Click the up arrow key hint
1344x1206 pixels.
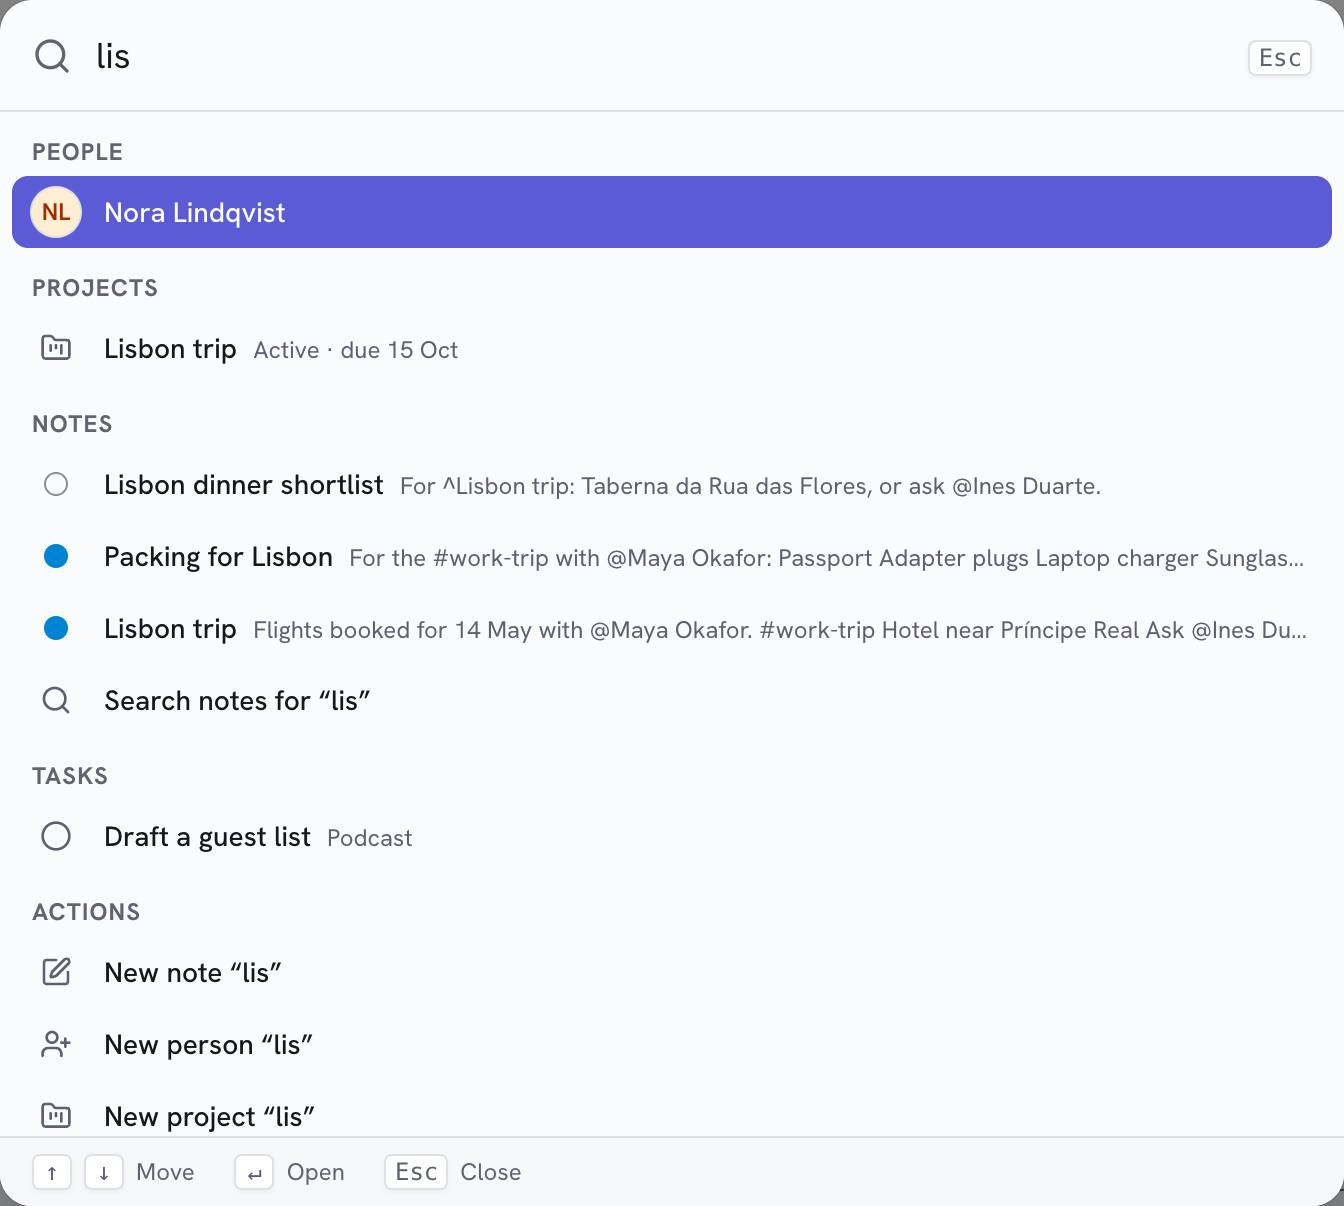pos(52,1172)
